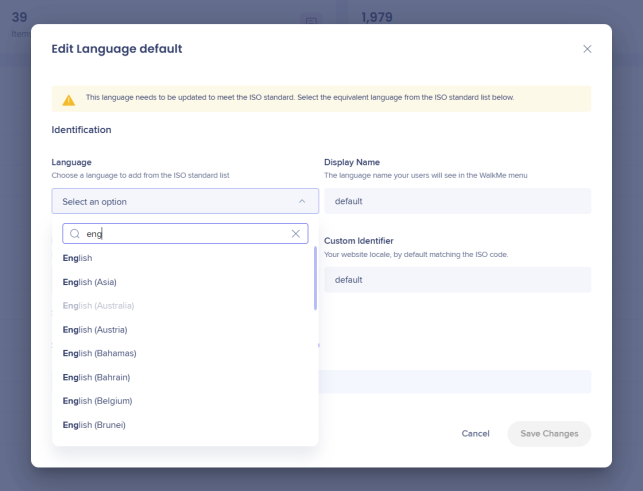This screenshot has width=643, height=491.
Task: Select English (Bahrain) entry
Action: (96, 377)
